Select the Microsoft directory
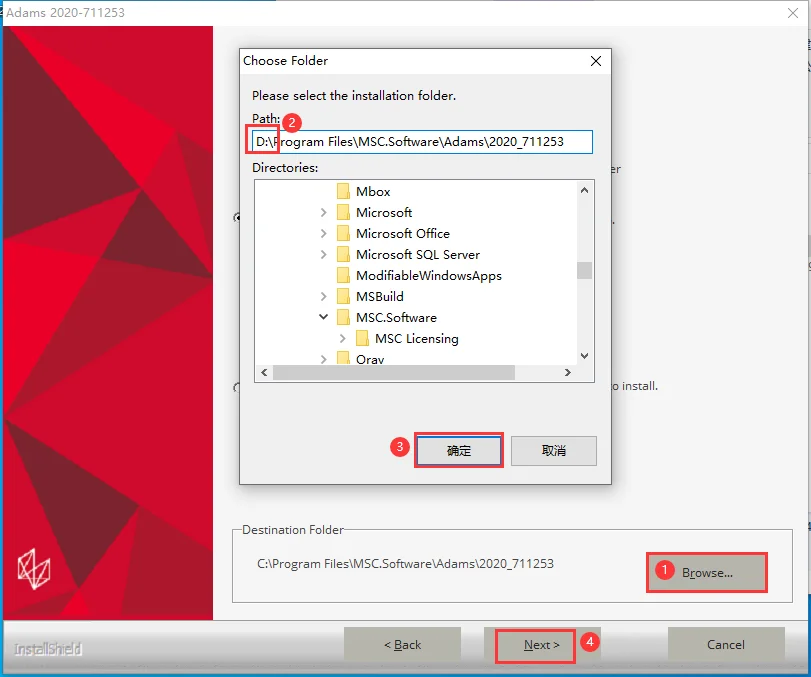The width and height of the screenshot is (811, 677). [384, 213]
